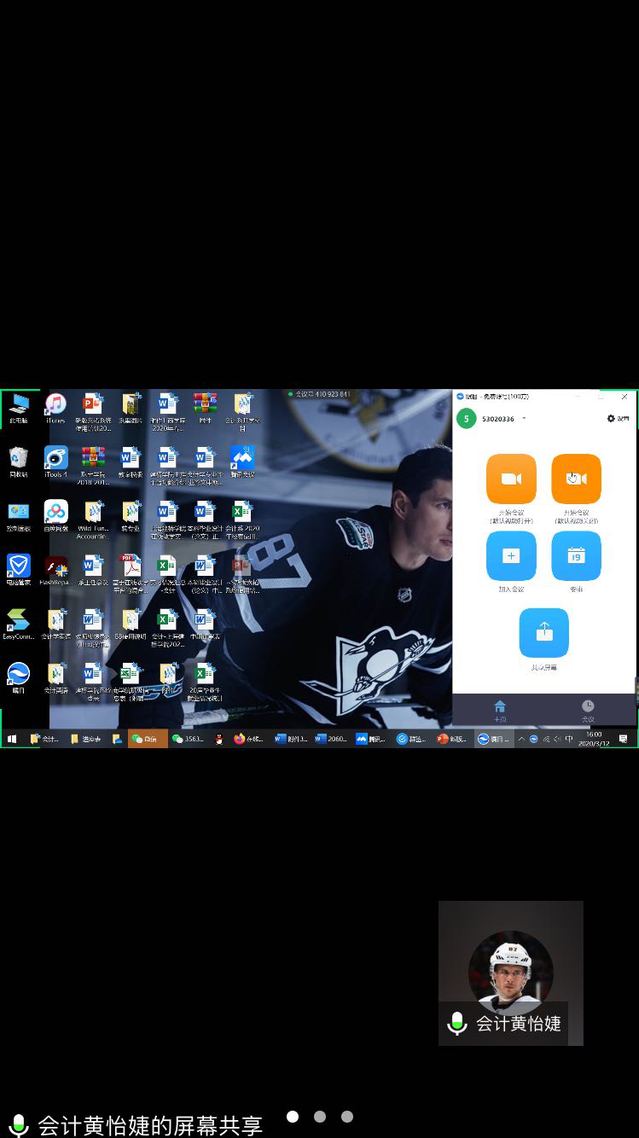Image resolution: width=639 pixels, height=1138 pixels.
Task: Select the third page indicator dot
Action: 347,1116
